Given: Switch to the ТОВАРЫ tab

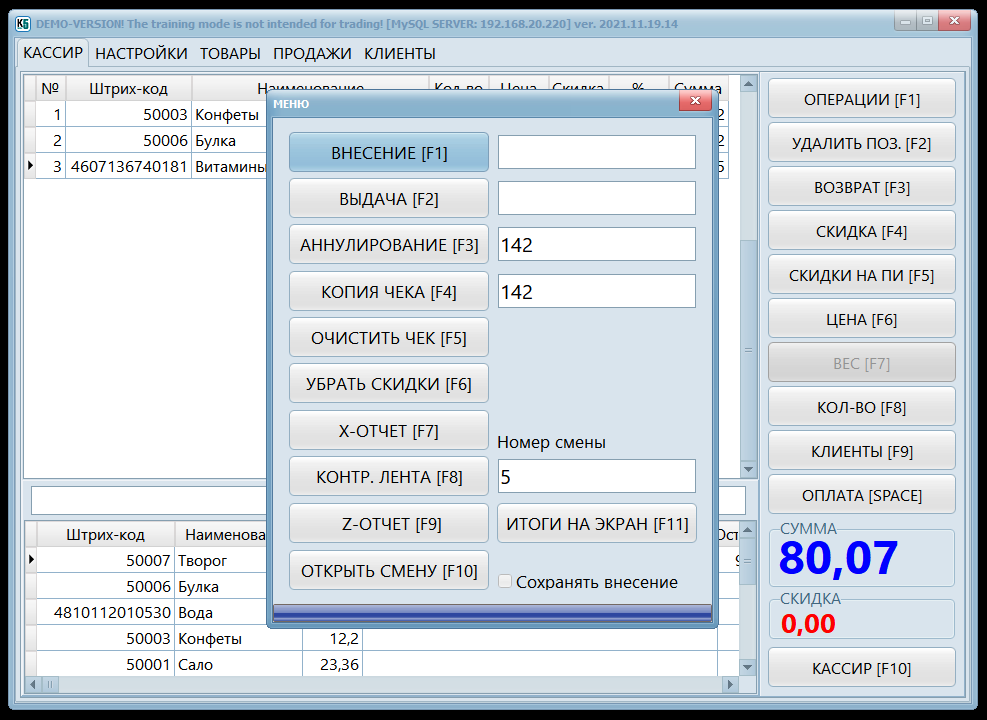Looking at the screenshot, I should [x=230, y=53].
